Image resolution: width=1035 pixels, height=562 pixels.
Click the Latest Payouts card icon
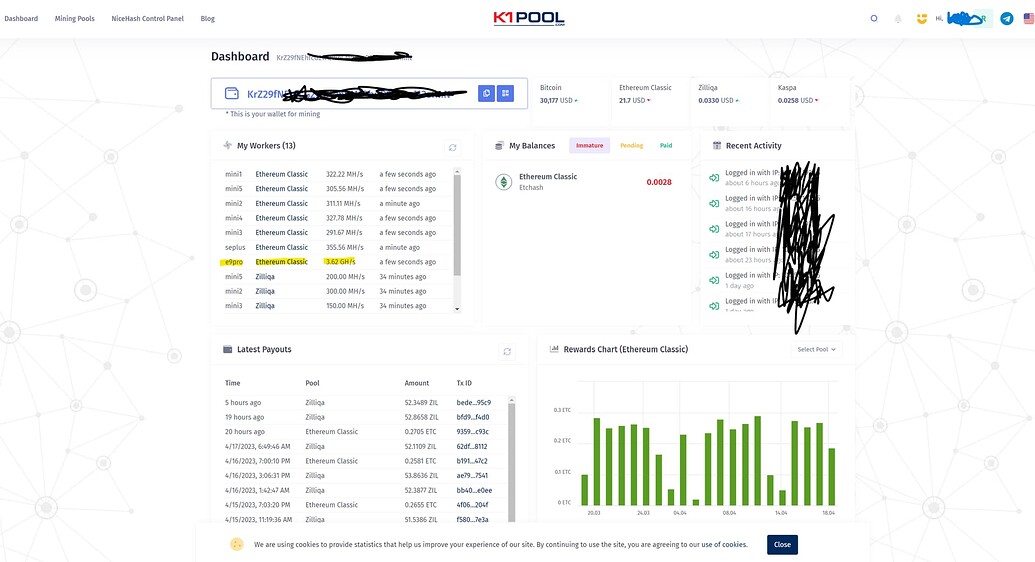[x=228, y=349]
